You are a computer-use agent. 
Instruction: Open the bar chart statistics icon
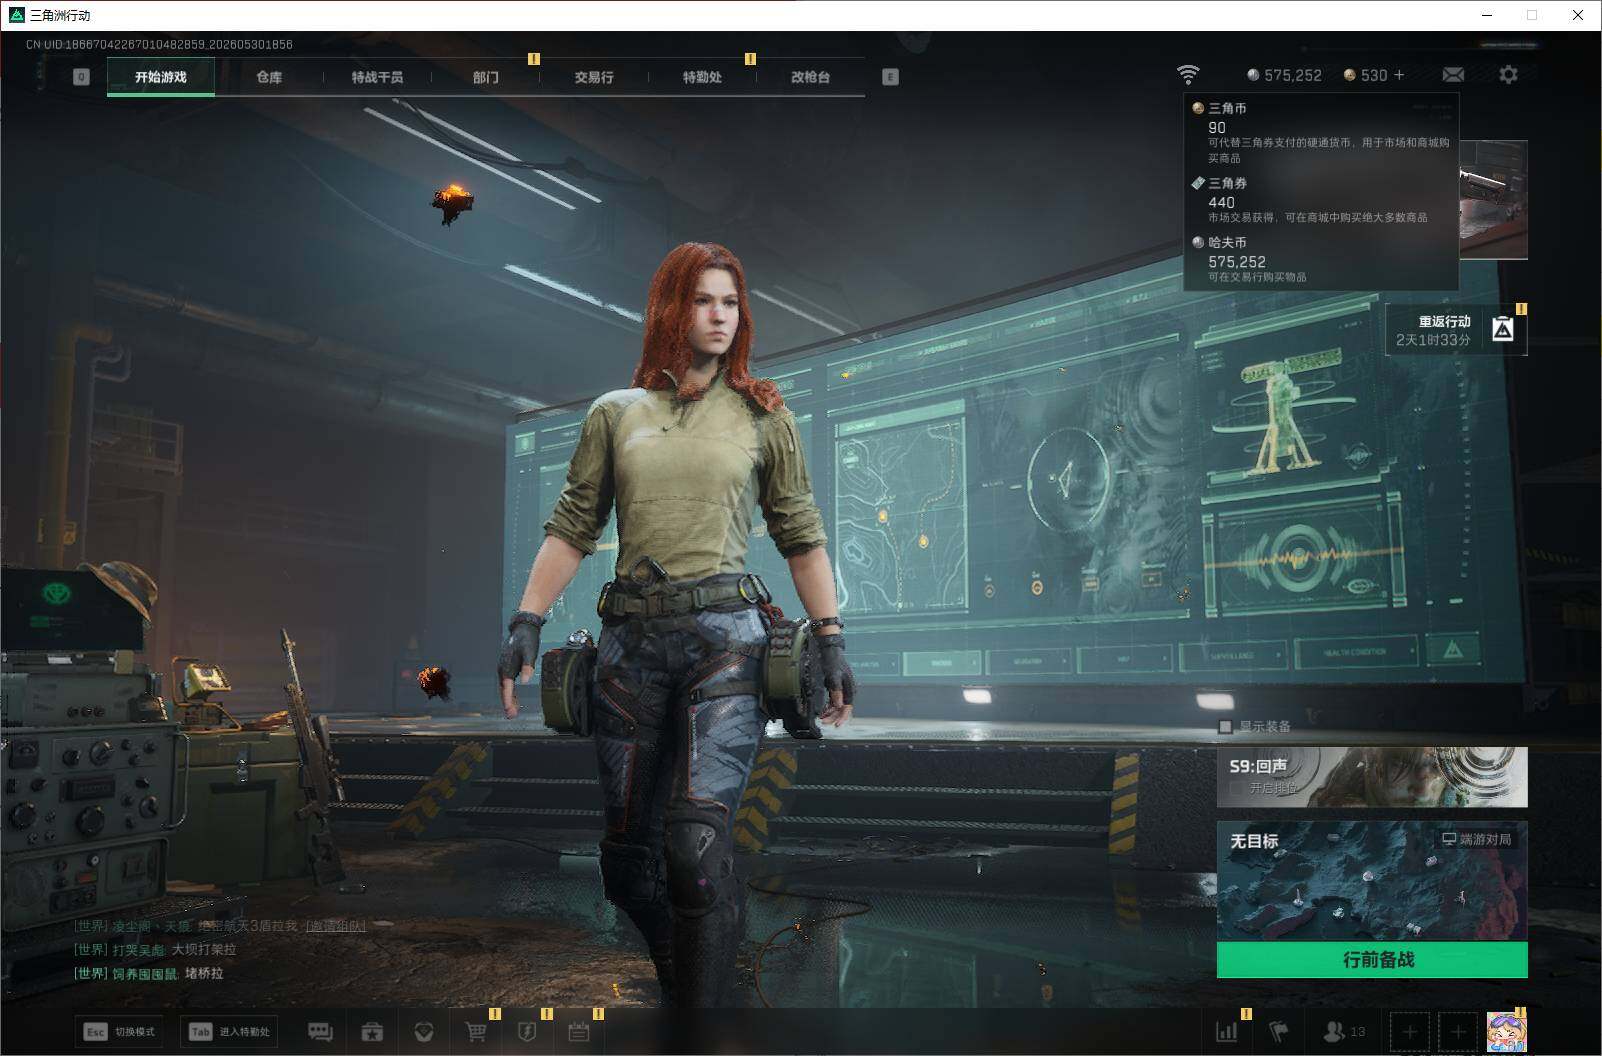[x=1227, y=1031]
